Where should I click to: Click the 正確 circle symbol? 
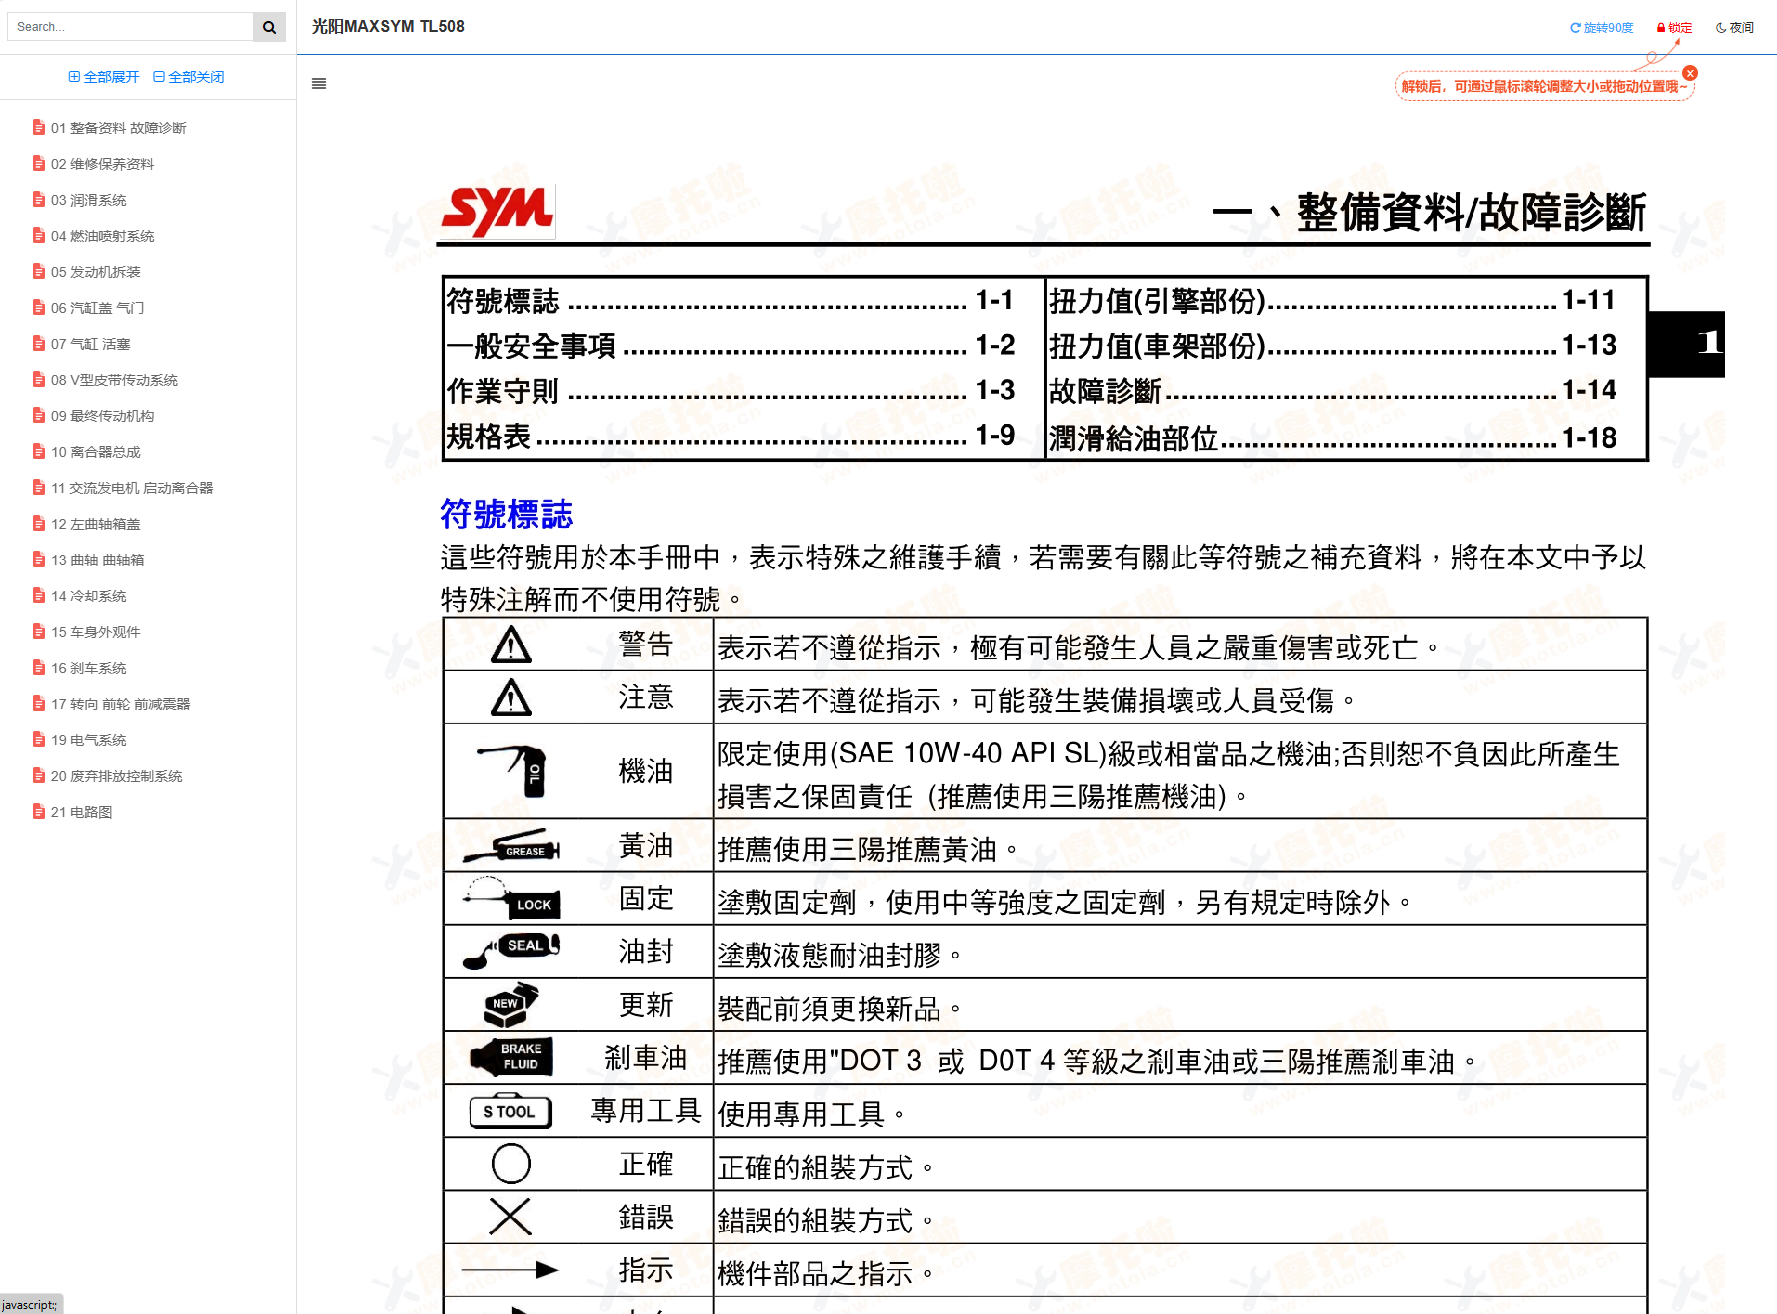pos(511,1164)
